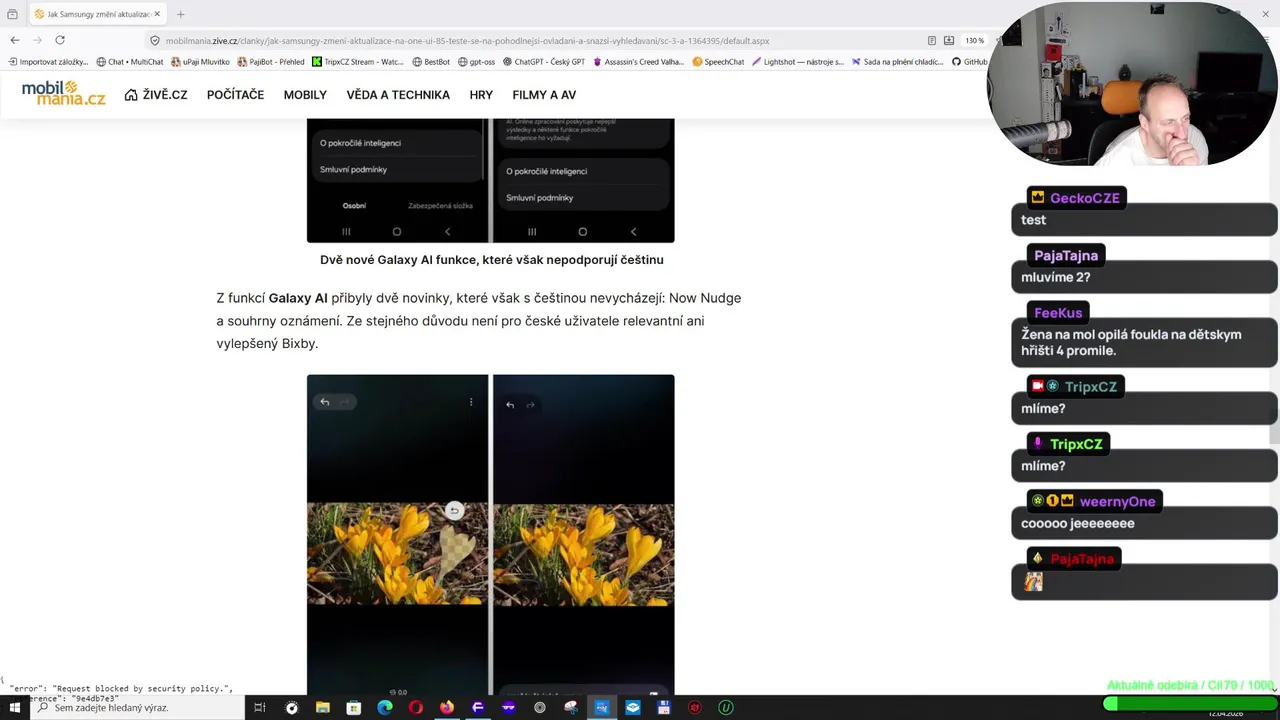Launch Microsoft Edge from taskbar
Image resolution: width=1280 pixels, height=720 pixels.
pyautogui.click(x=385, y=708)
